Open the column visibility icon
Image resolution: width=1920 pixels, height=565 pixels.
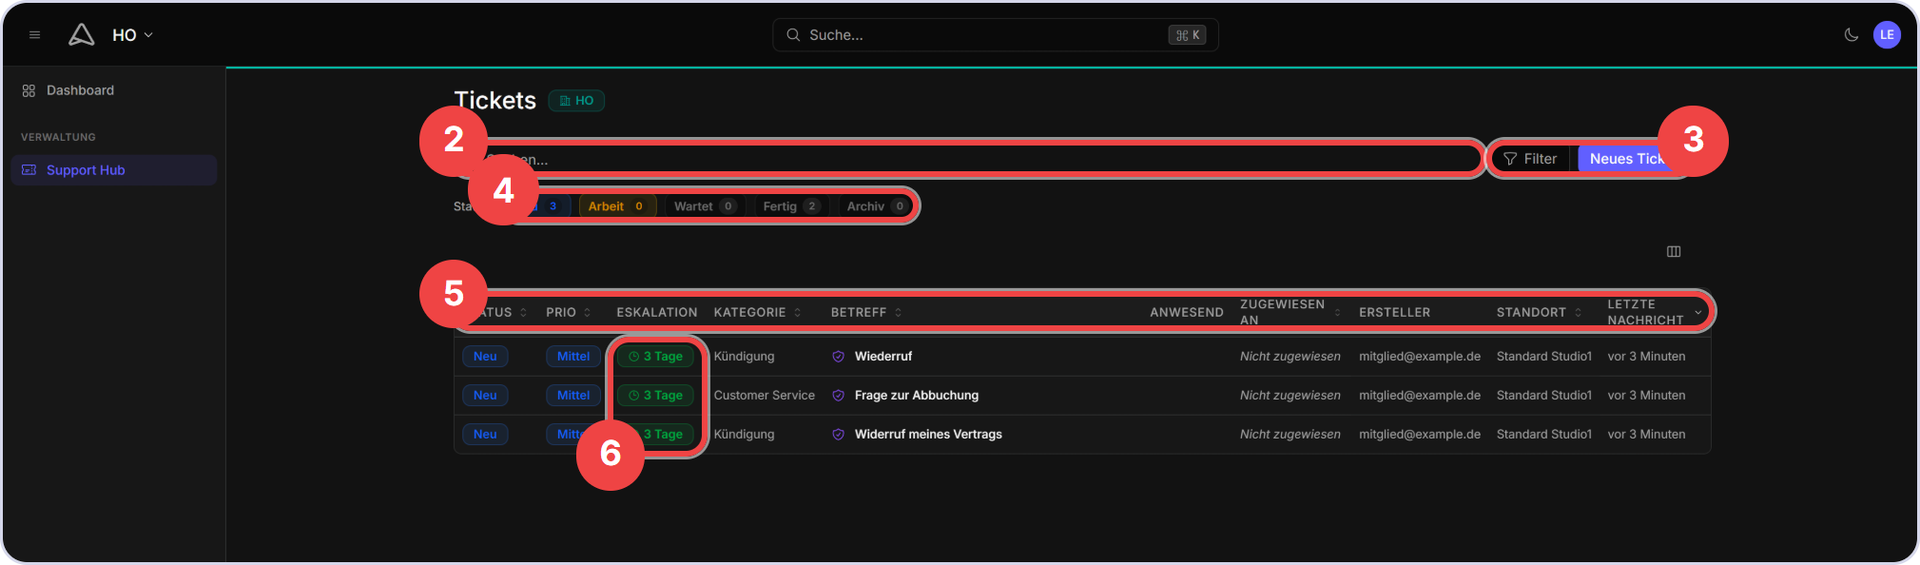pos(1674,252)
